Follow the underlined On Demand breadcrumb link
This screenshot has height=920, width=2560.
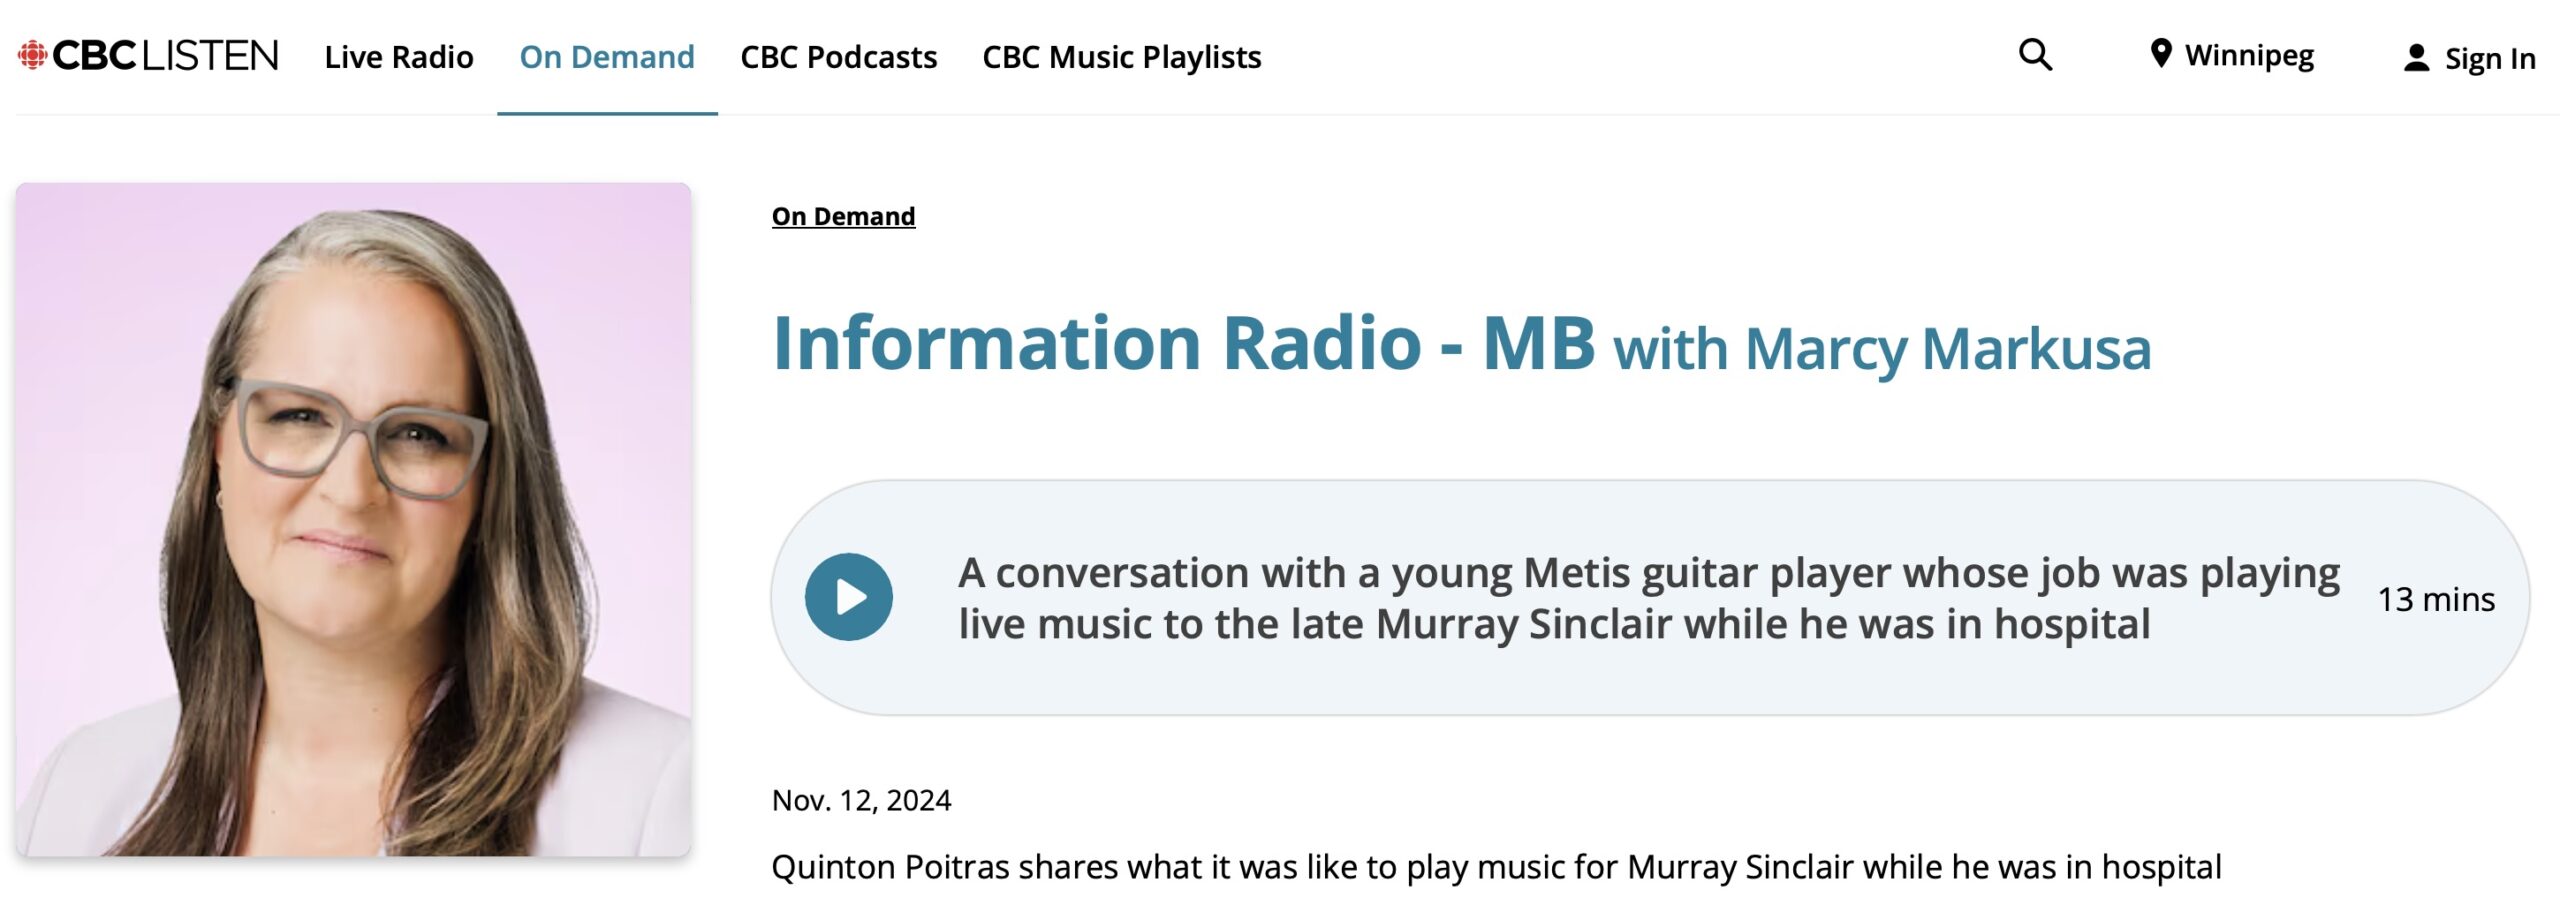(843, 216)
